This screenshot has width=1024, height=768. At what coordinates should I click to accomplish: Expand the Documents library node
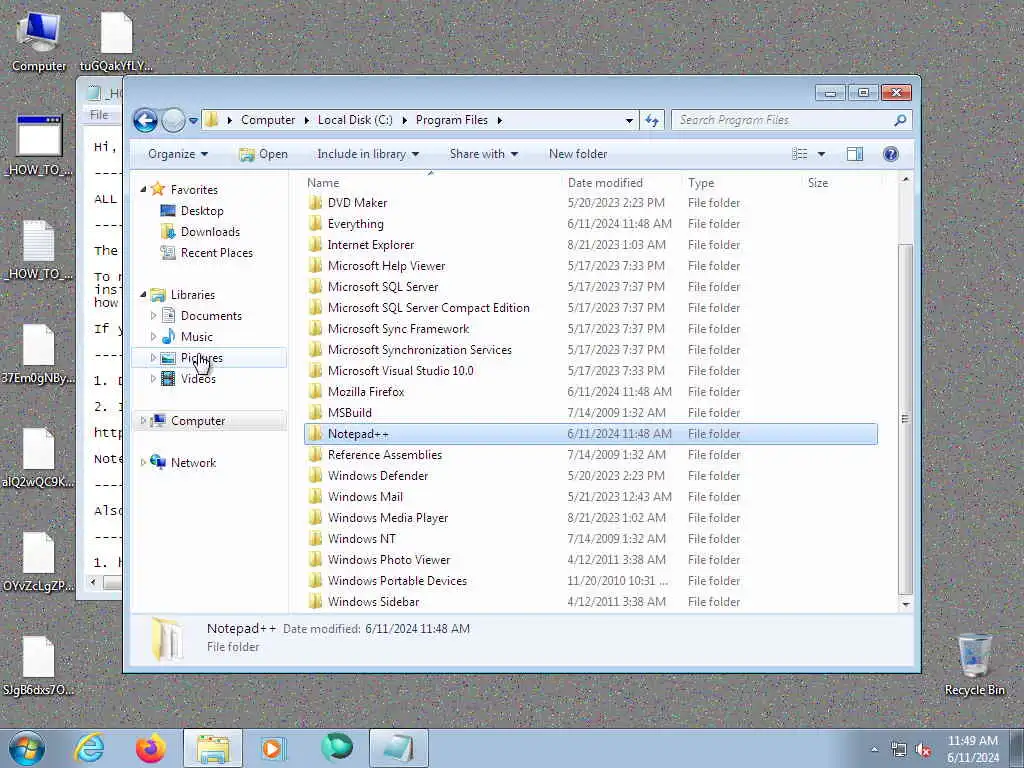point(153,316)
